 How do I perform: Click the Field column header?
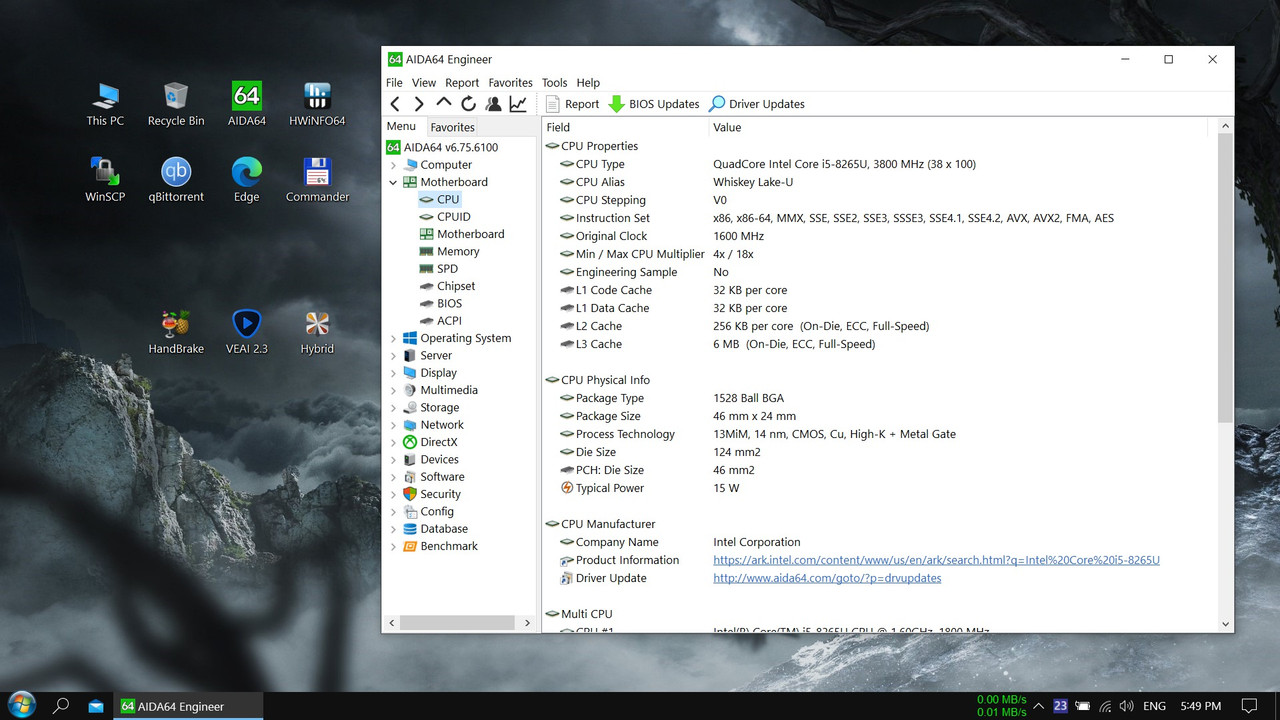625,127
